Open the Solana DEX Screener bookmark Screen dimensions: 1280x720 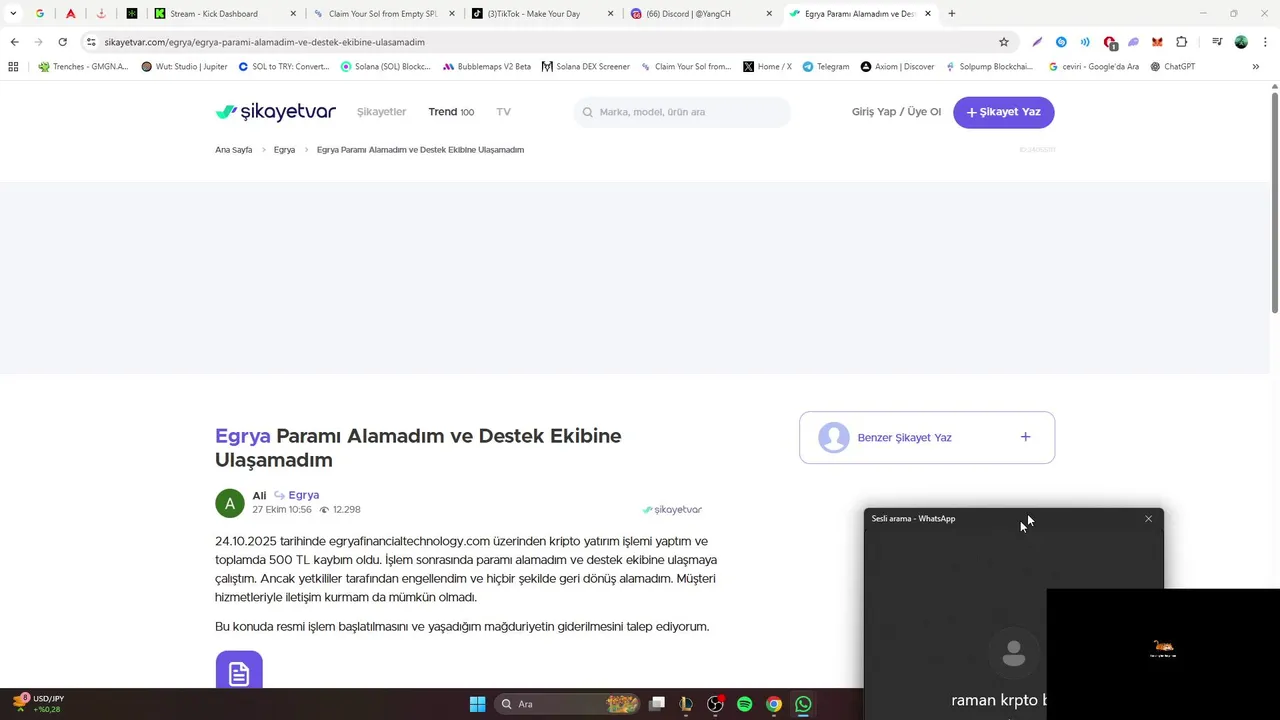(x=585, y=67)
